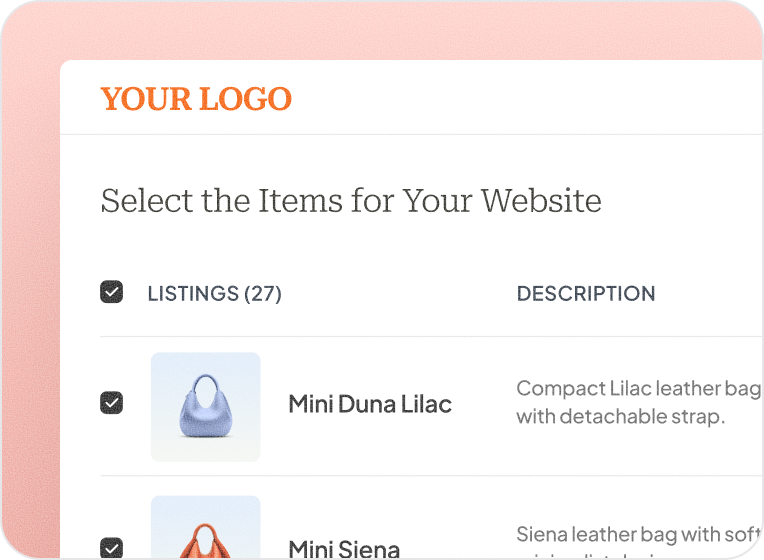Click the 'with detachable strap' description line
This screenshot has height=560, width=764.
click(x=620, y=417)
